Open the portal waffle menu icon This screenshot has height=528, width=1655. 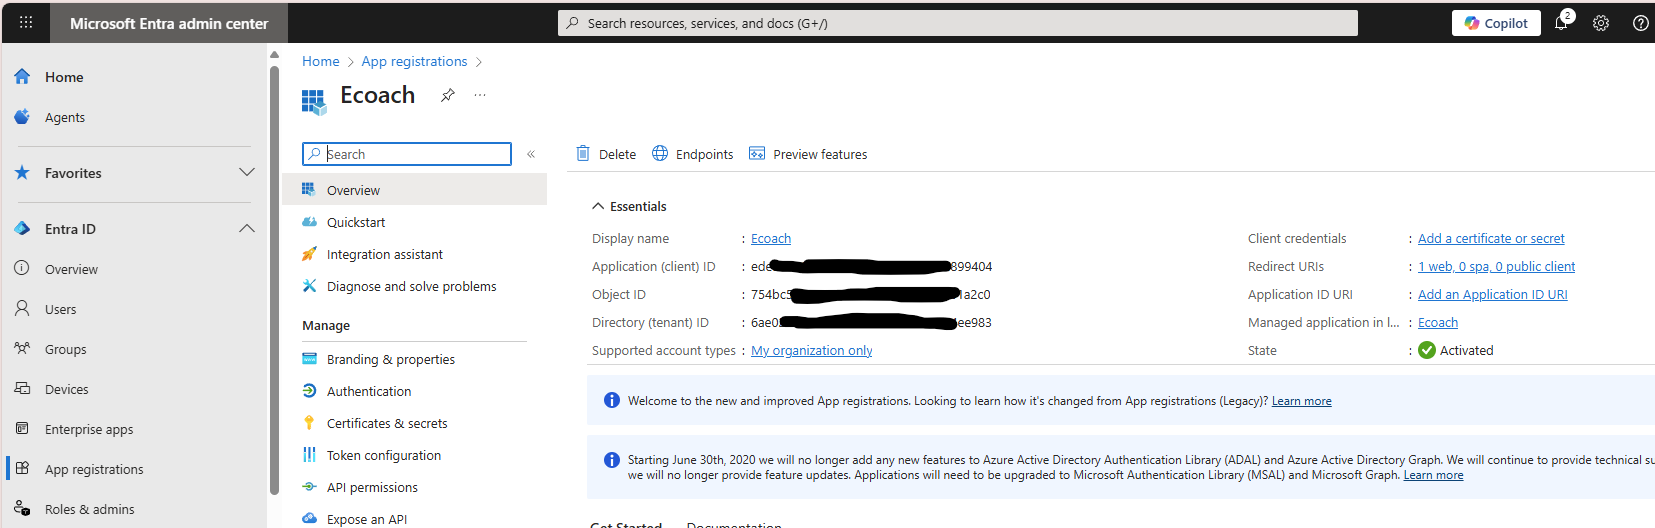26,22
